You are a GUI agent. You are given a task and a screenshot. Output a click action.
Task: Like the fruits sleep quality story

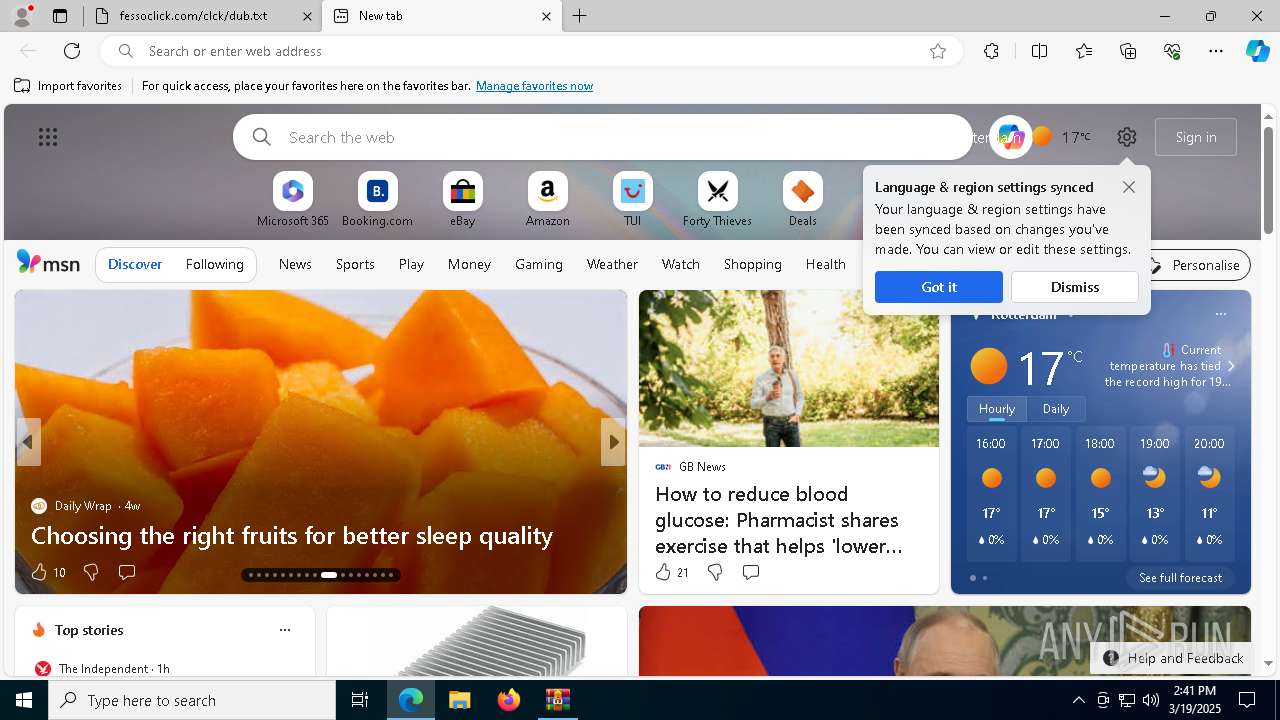39,572
